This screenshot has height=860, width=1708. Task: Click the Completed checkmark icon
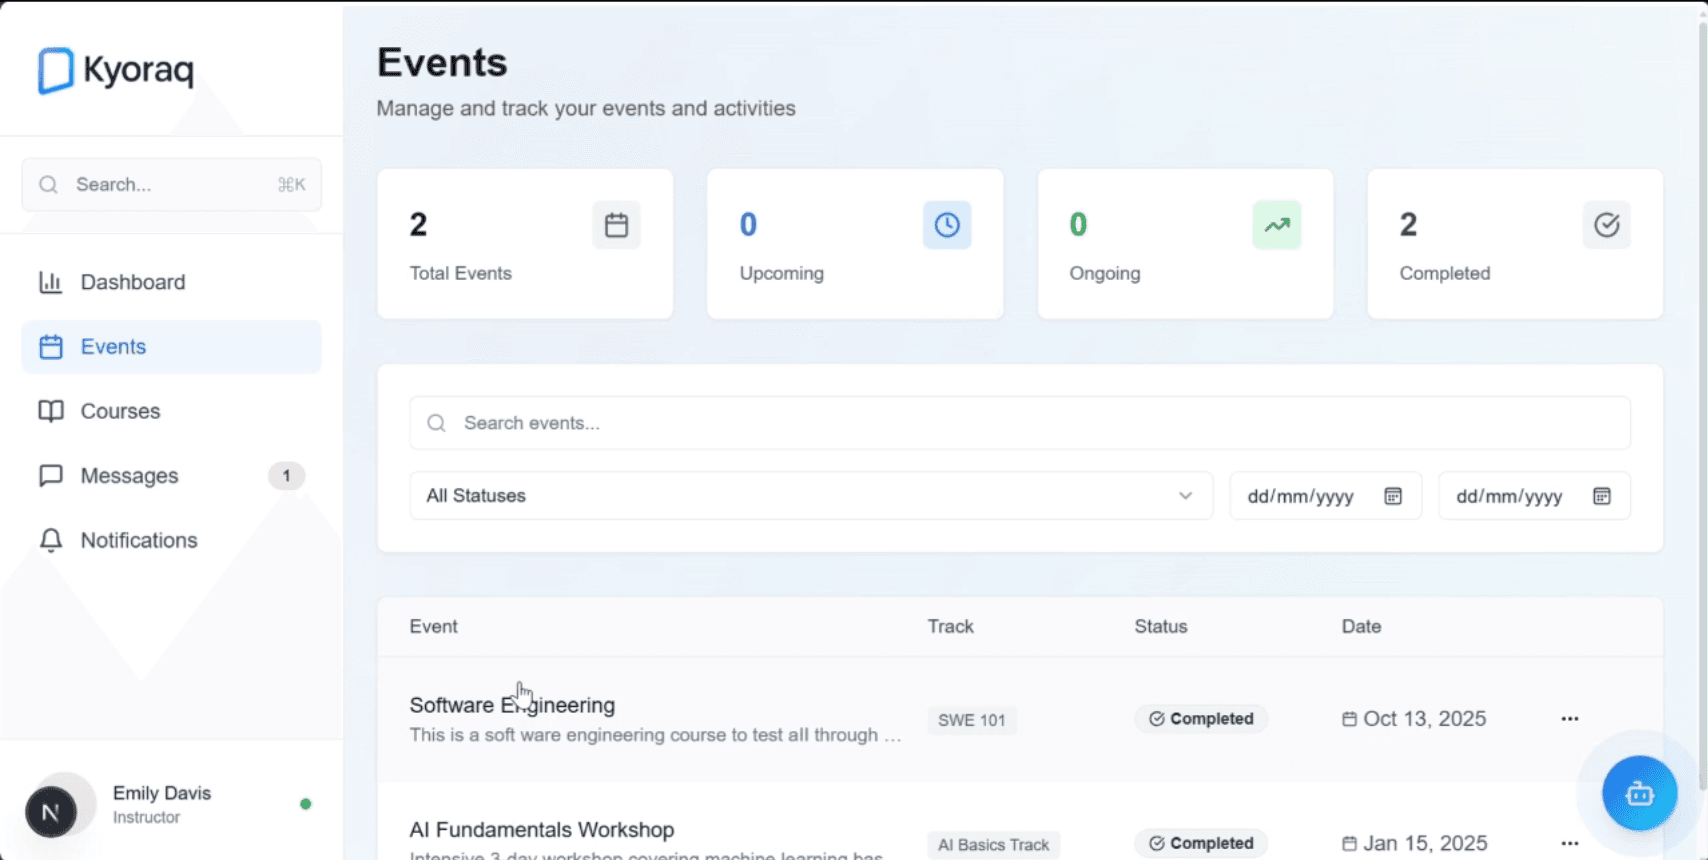(1606, 225)
